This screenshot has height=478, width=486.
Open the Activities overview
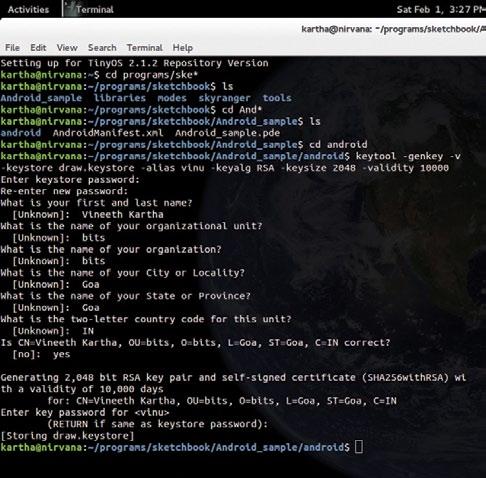tap(28, 9)
